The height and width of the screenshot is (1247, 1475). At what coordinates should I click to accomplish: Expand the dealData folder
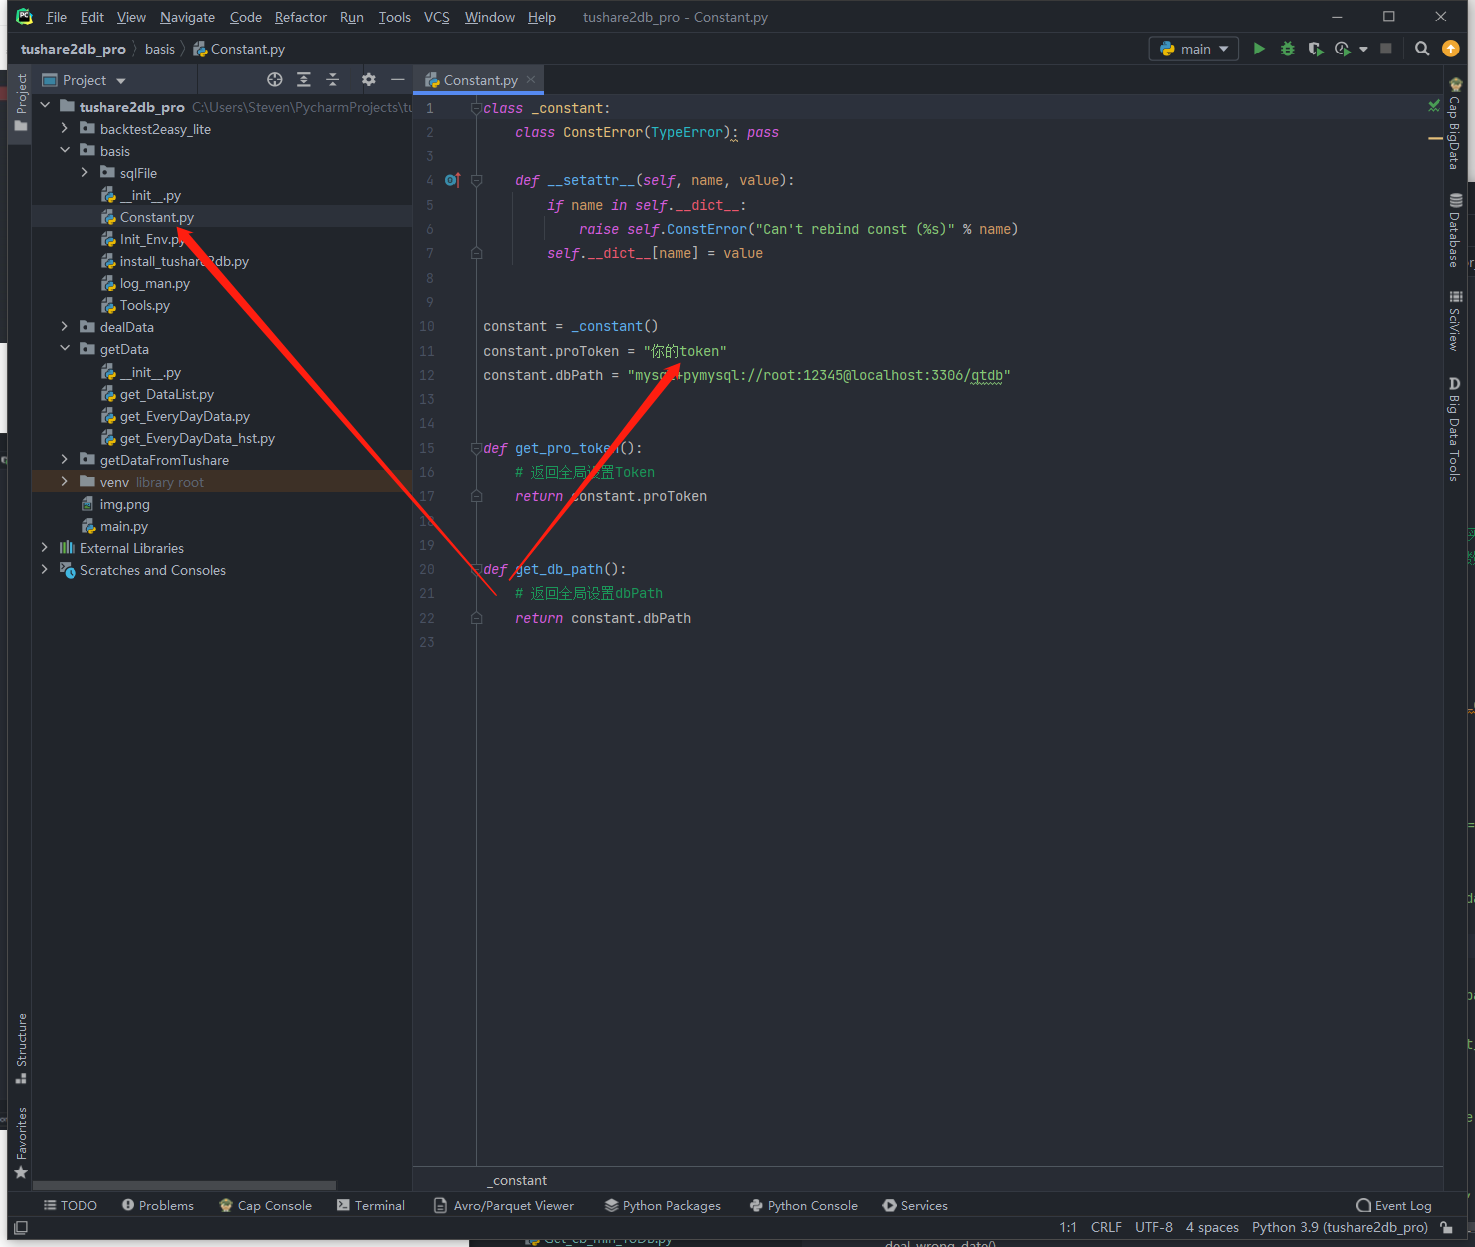[x=65, y=327]
